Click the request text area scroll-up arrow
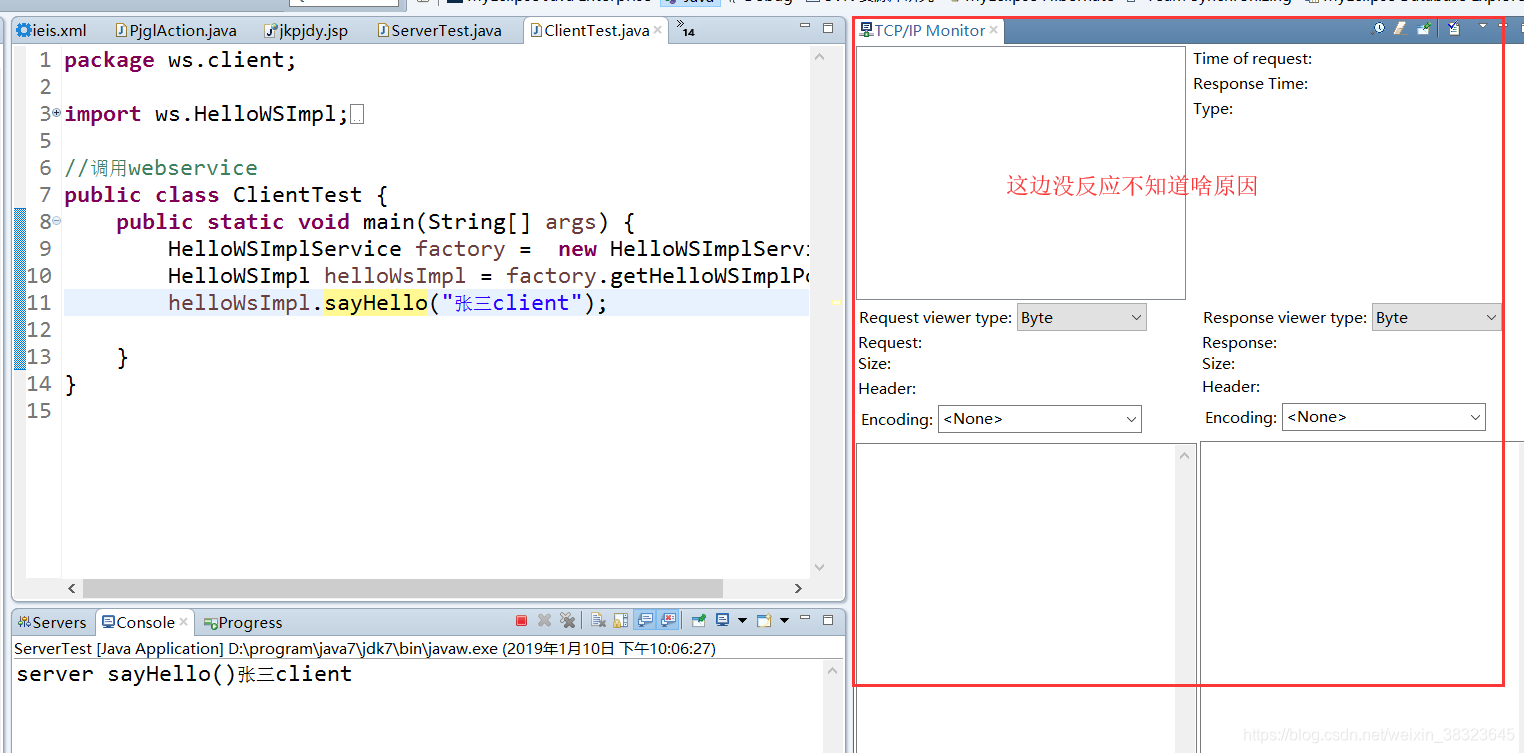1524x753 pixels. (1186, 456)
